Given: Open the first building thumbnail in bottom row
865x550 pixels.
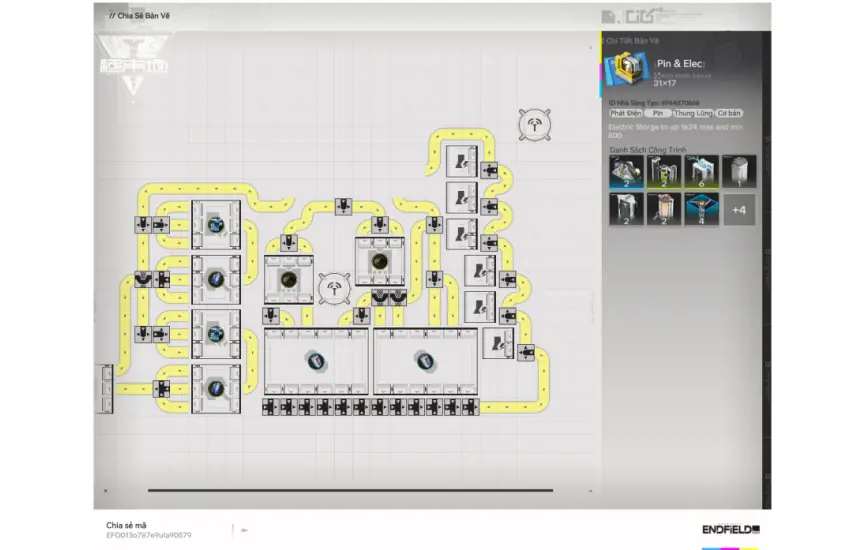Looking at the screenshot, I should pos(626,209).
